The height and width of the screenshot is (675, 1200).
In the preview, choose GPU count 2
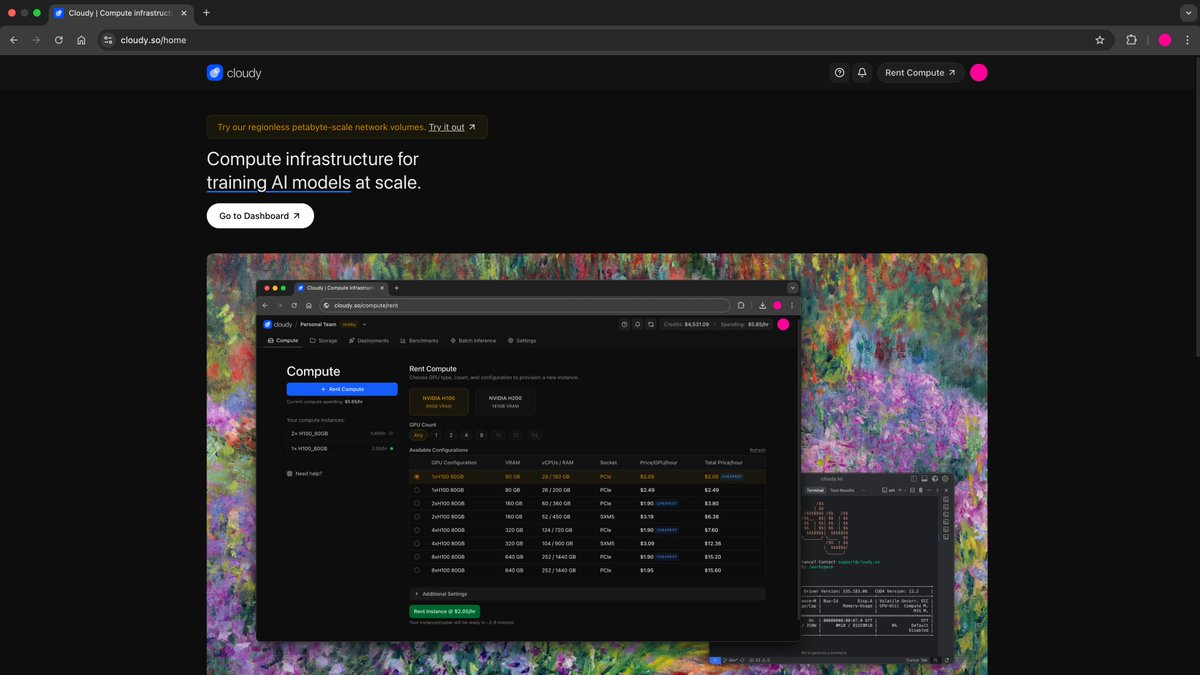451,435
